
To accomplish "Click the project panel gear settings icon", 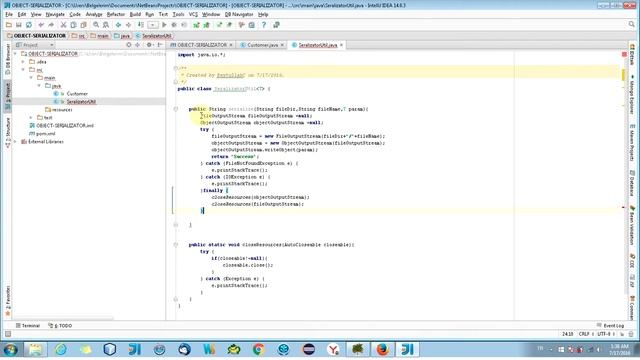I will (x=149, y=45).
